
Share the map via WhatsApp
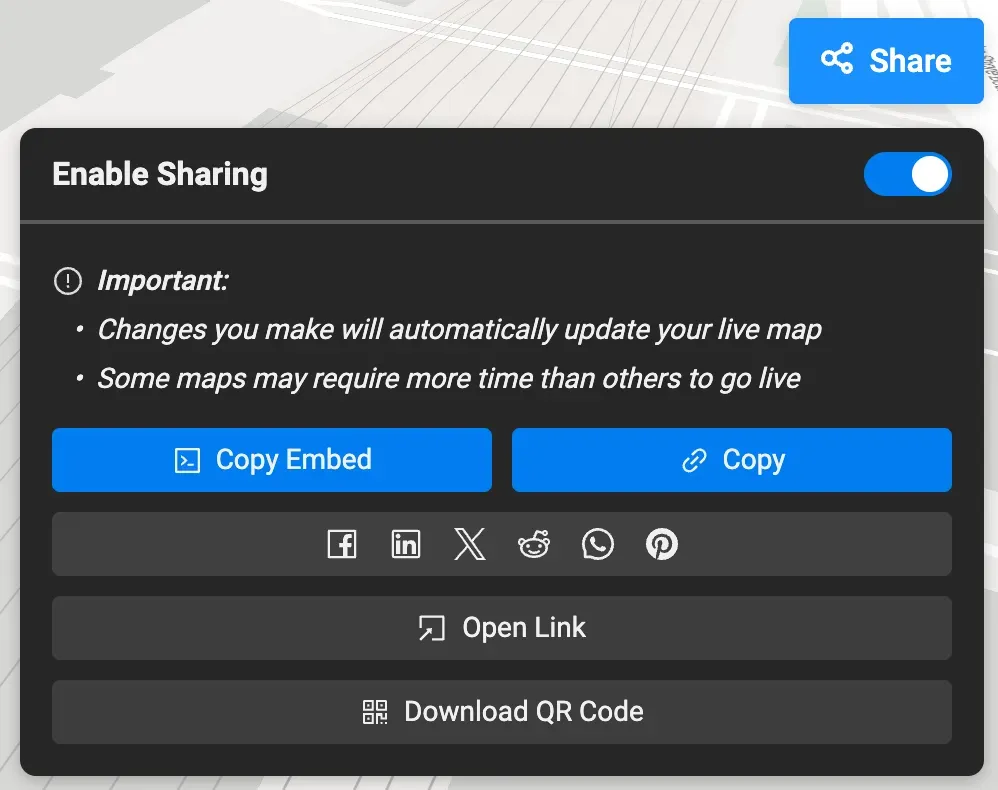[598, 544]
